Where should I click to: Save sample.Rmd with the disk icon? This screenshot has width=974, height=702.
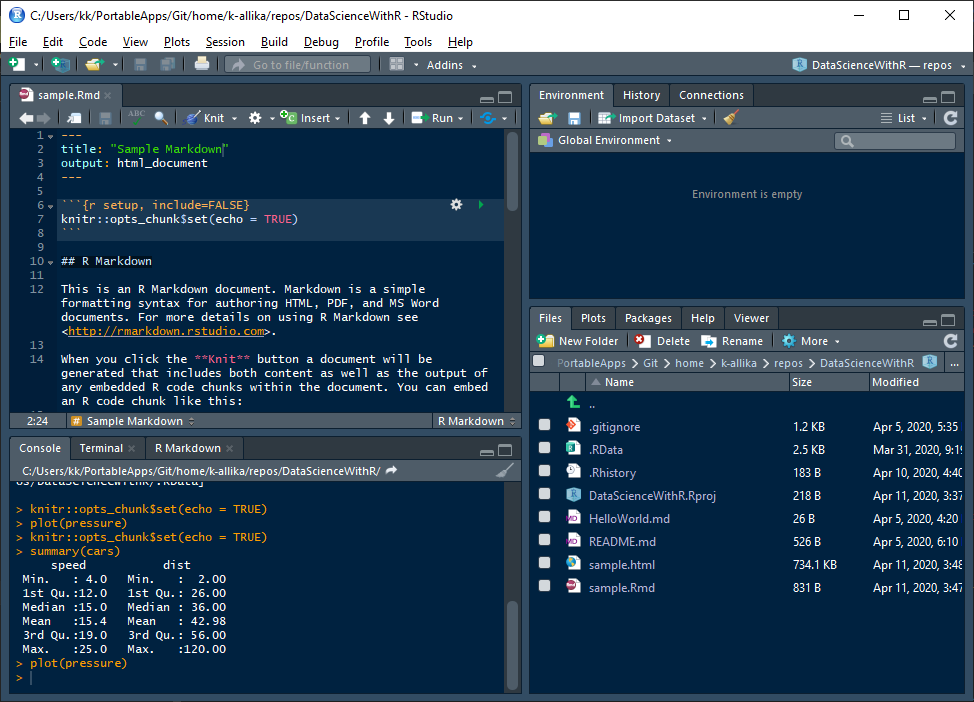[104, 117]
